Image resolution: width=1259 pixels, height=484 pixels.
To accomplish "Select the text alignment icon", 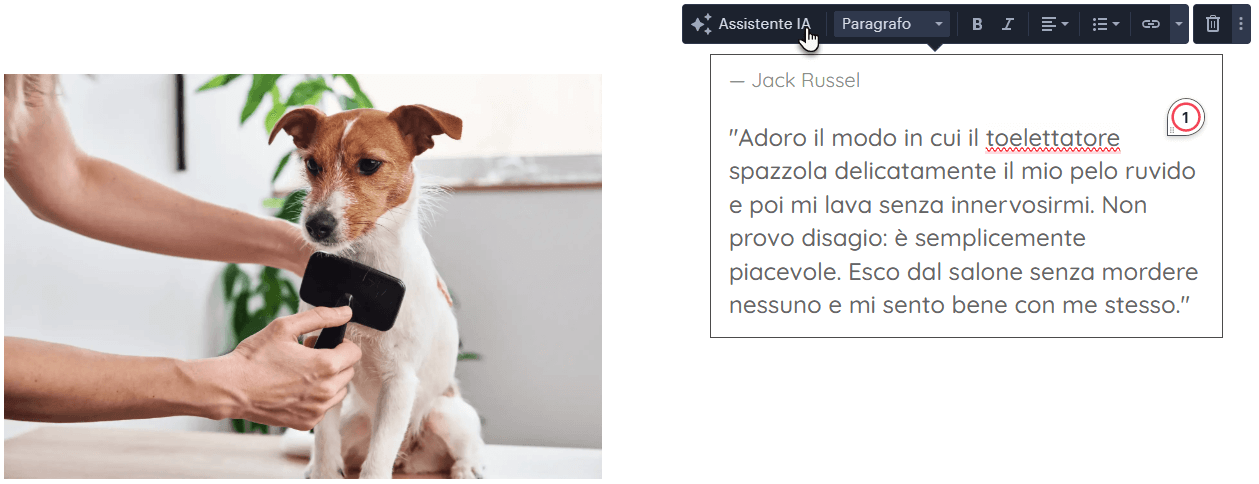I will [1048, 24].
